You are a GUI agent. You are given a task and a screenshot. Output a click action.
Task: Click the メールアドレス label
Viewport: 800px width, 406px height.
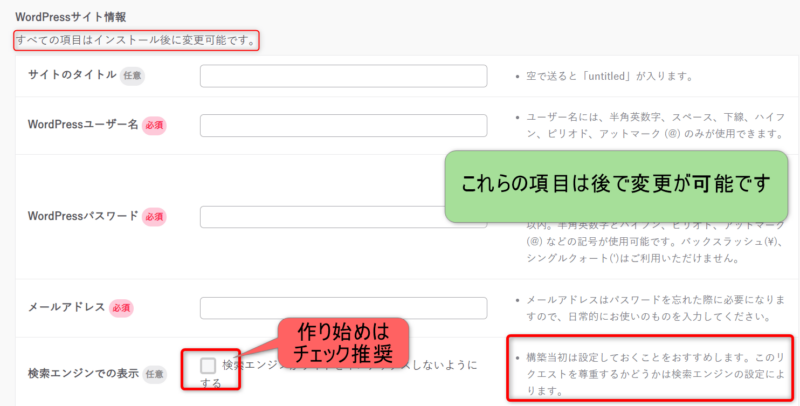tap(66, 307)
